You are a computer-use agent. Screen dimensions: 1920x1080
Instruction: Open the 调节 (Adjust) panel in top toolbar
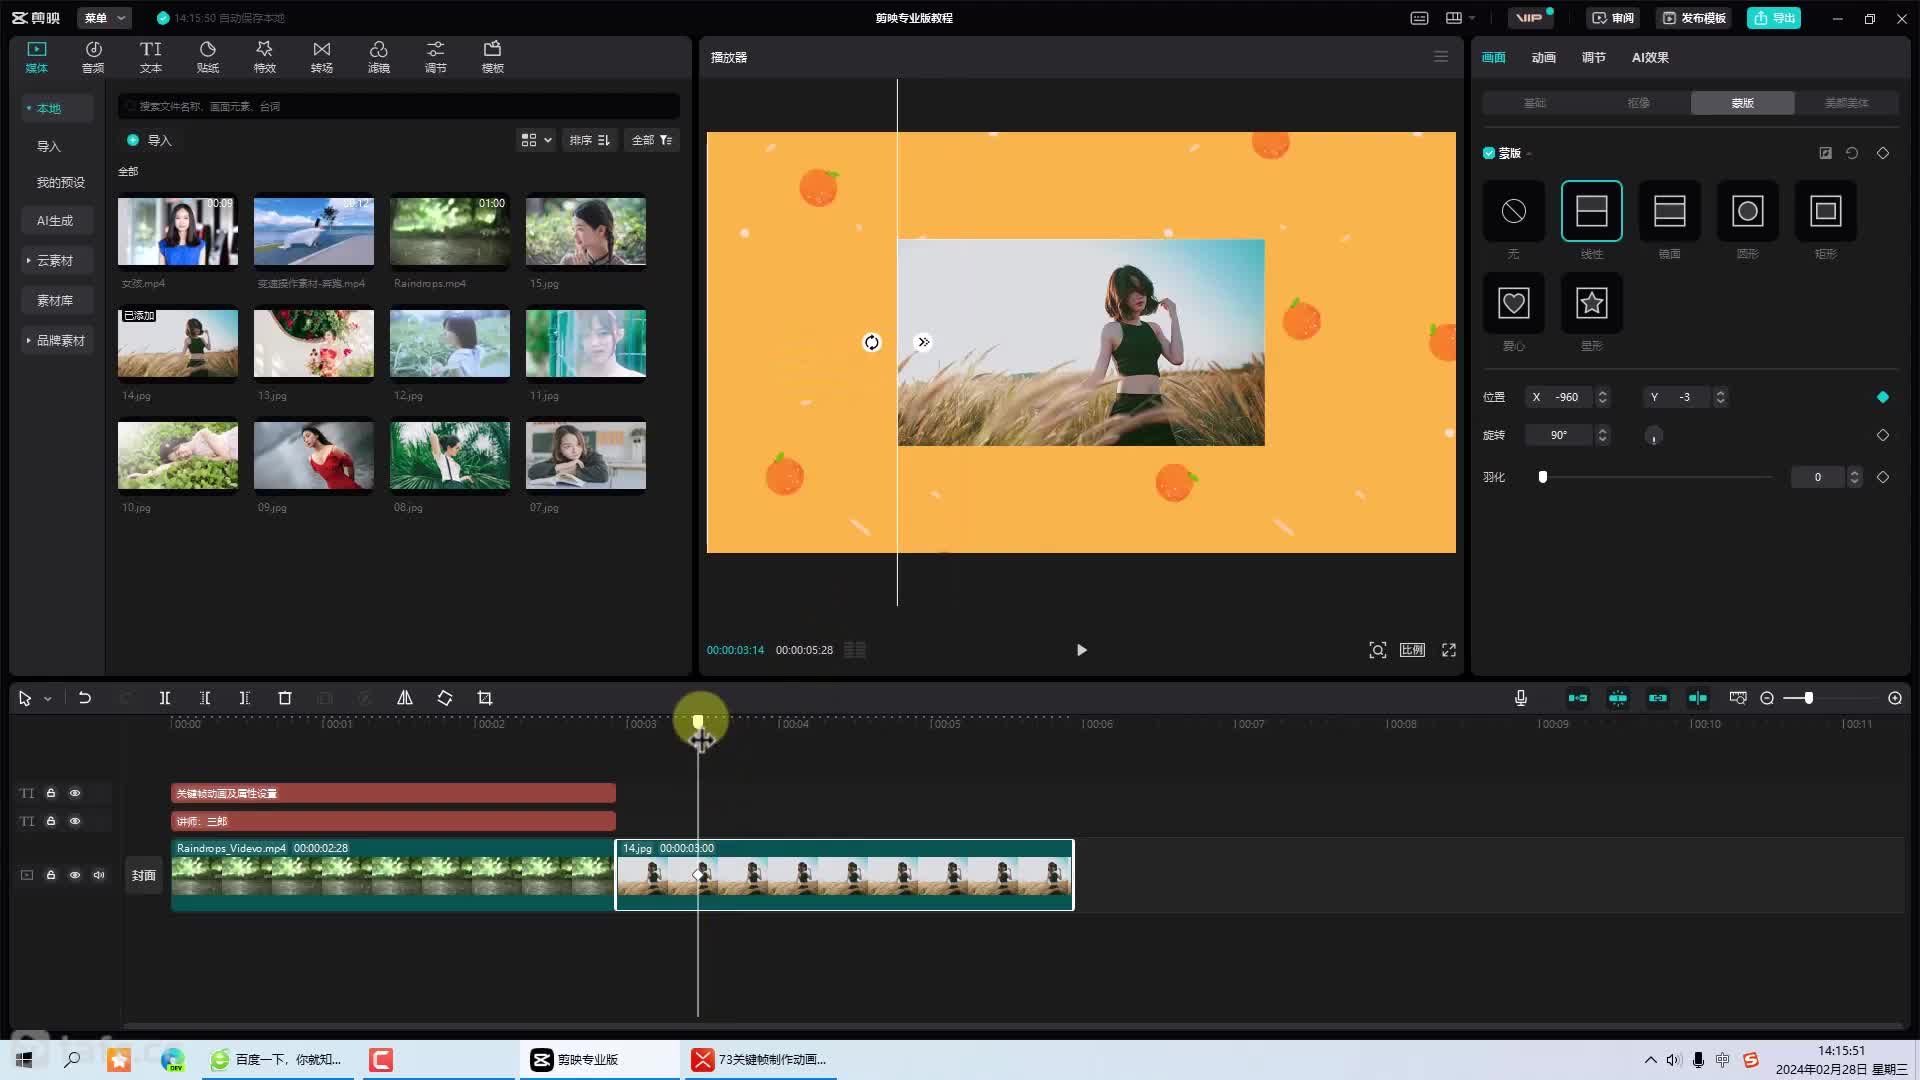(x=436, y=57)
